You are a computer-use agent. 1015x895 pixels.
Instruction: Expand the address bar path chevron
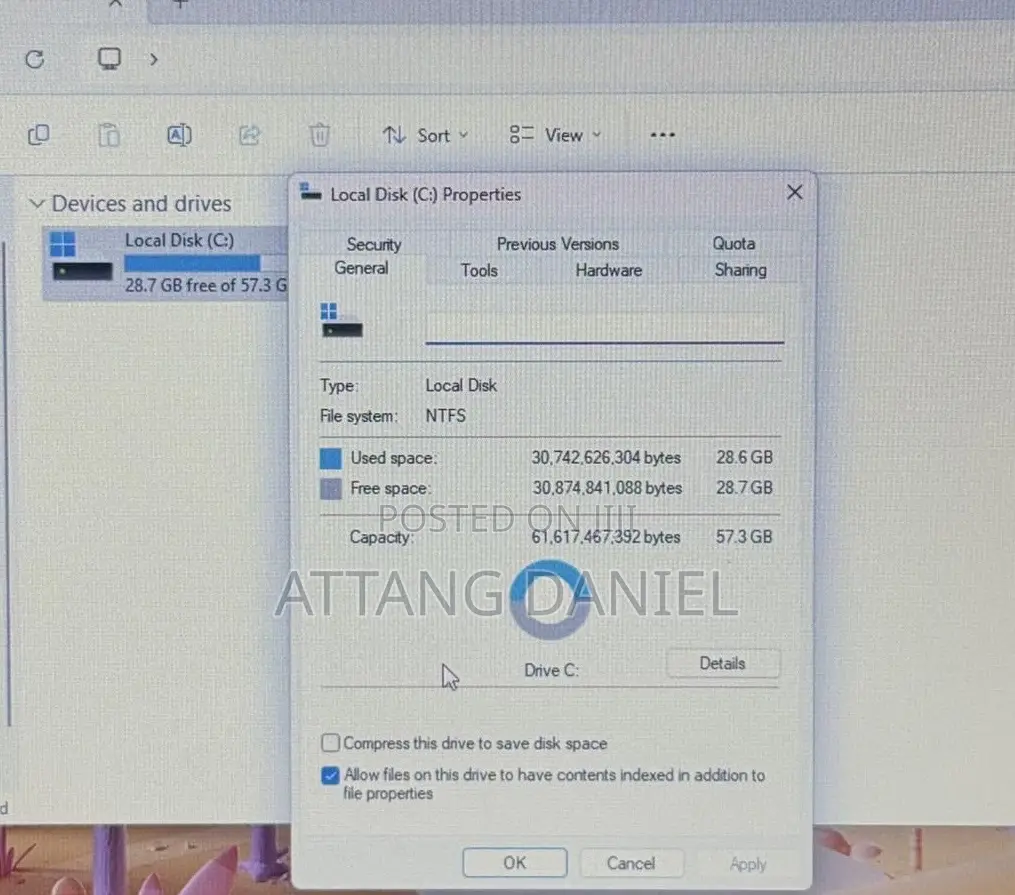[x=153, y=60]
